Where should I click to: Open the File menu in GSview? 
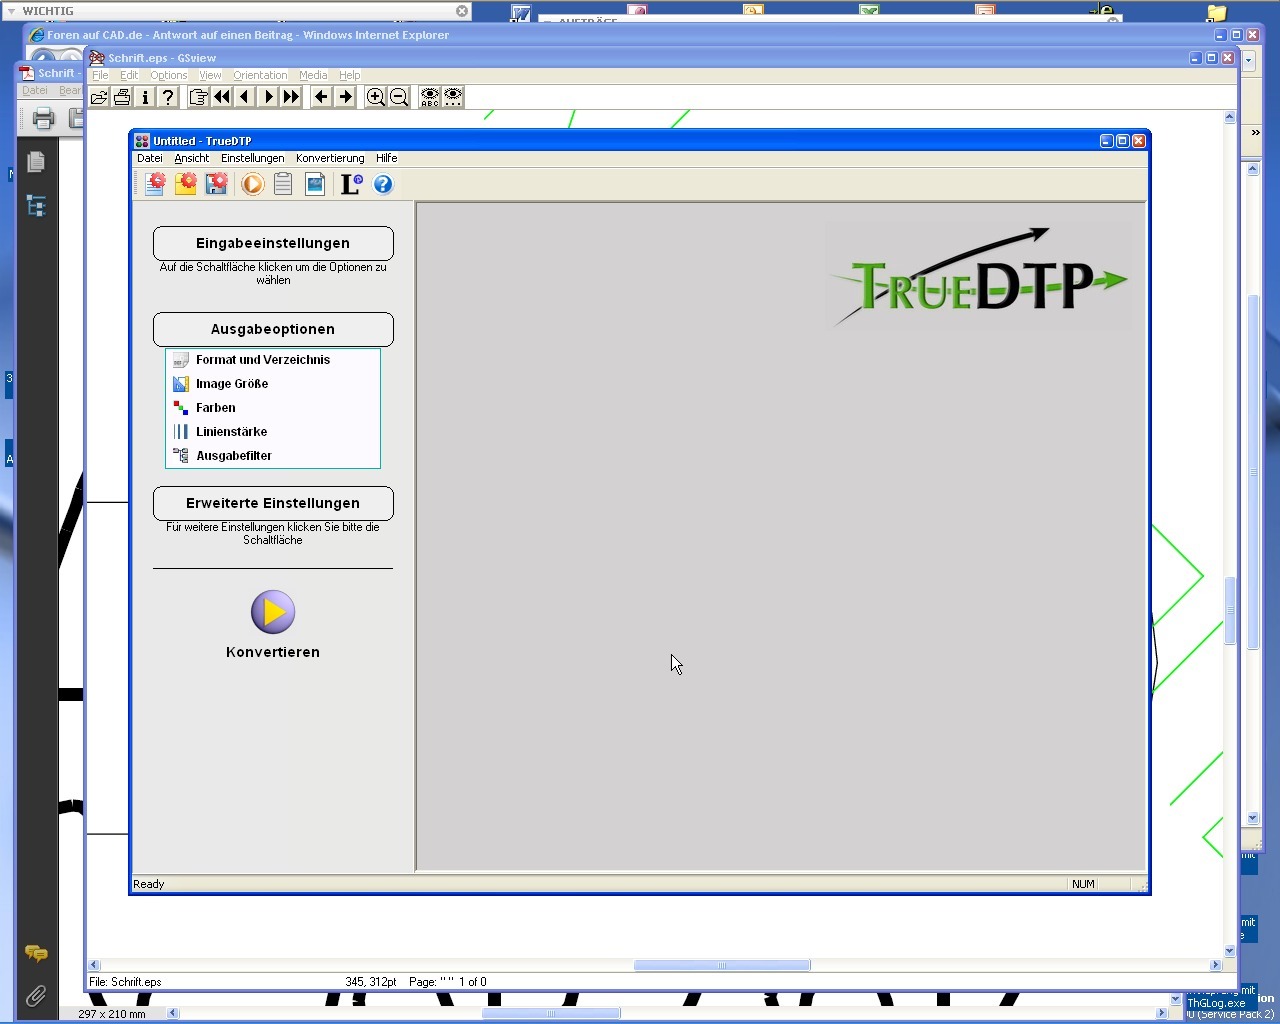[100, 75]
